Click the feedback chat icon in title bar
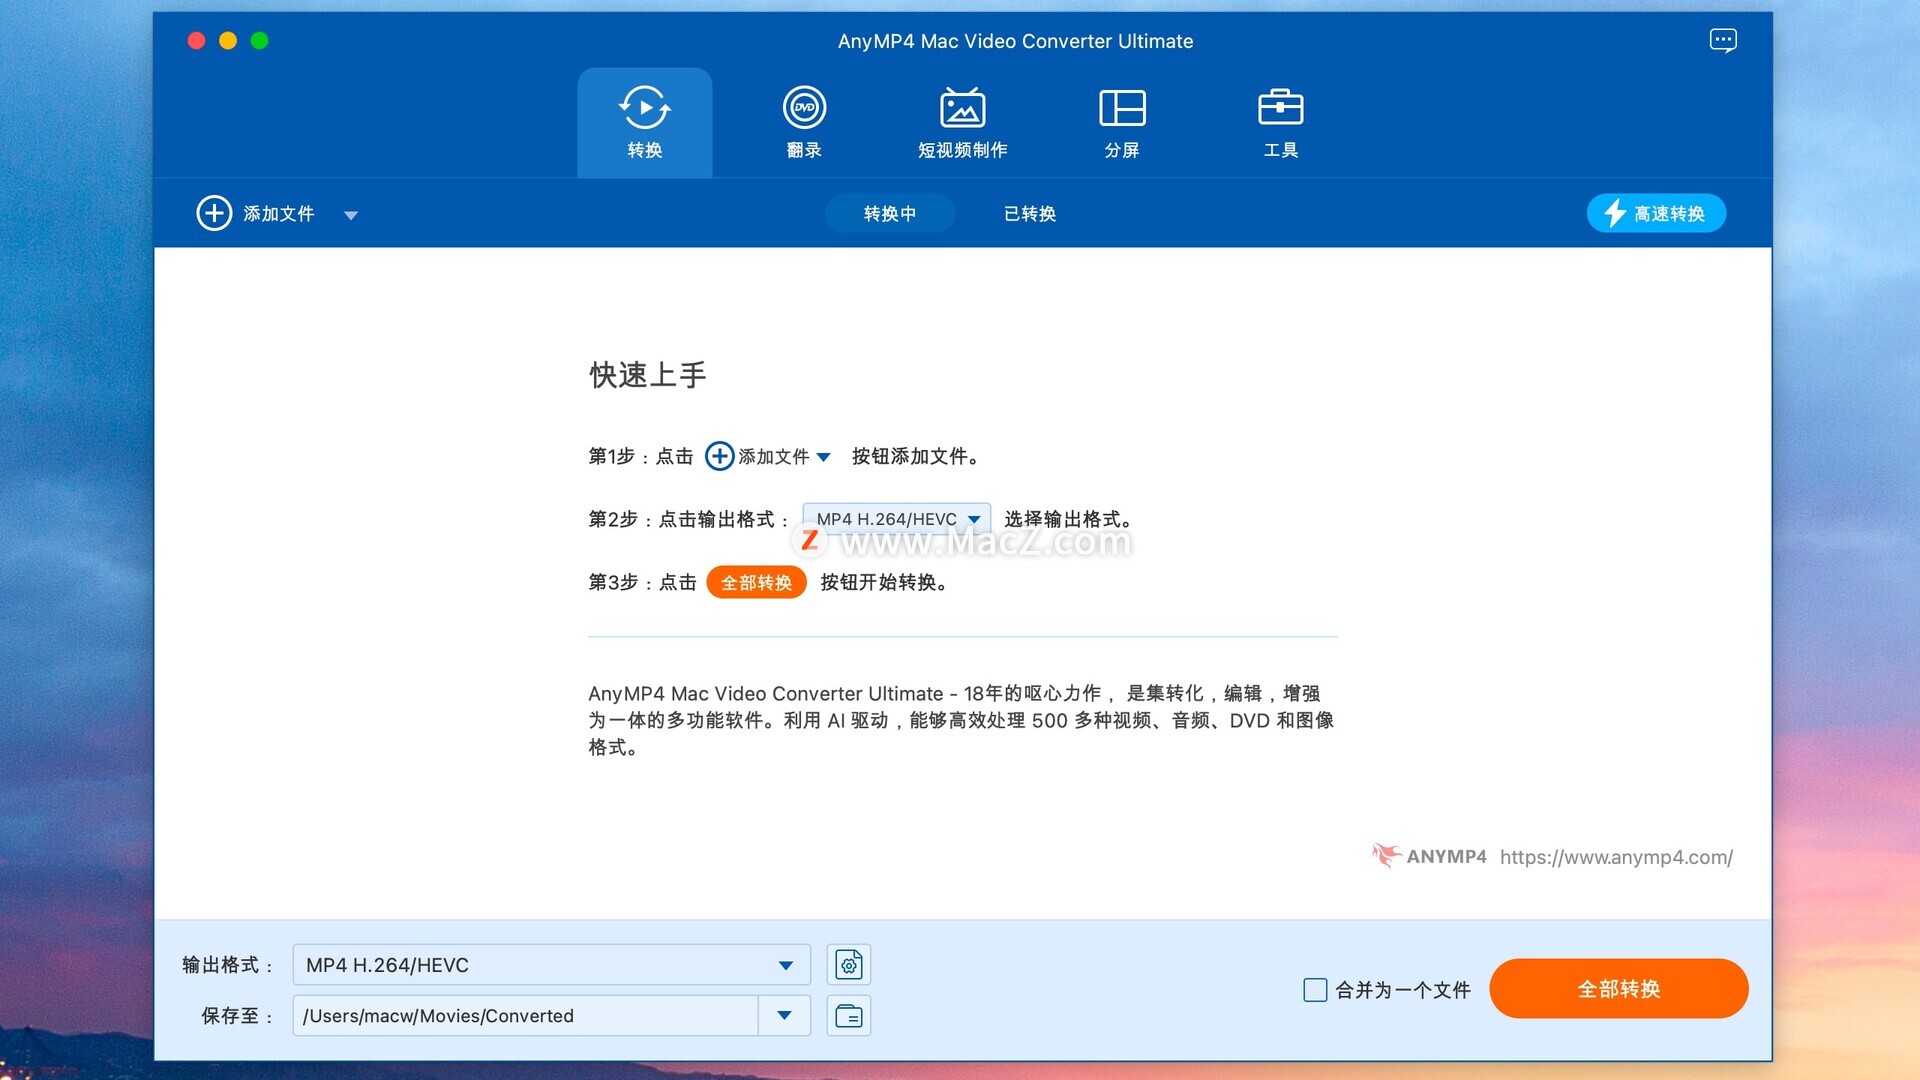The height and width of the screenshot is (1080, 1920). coord(1722,41)
